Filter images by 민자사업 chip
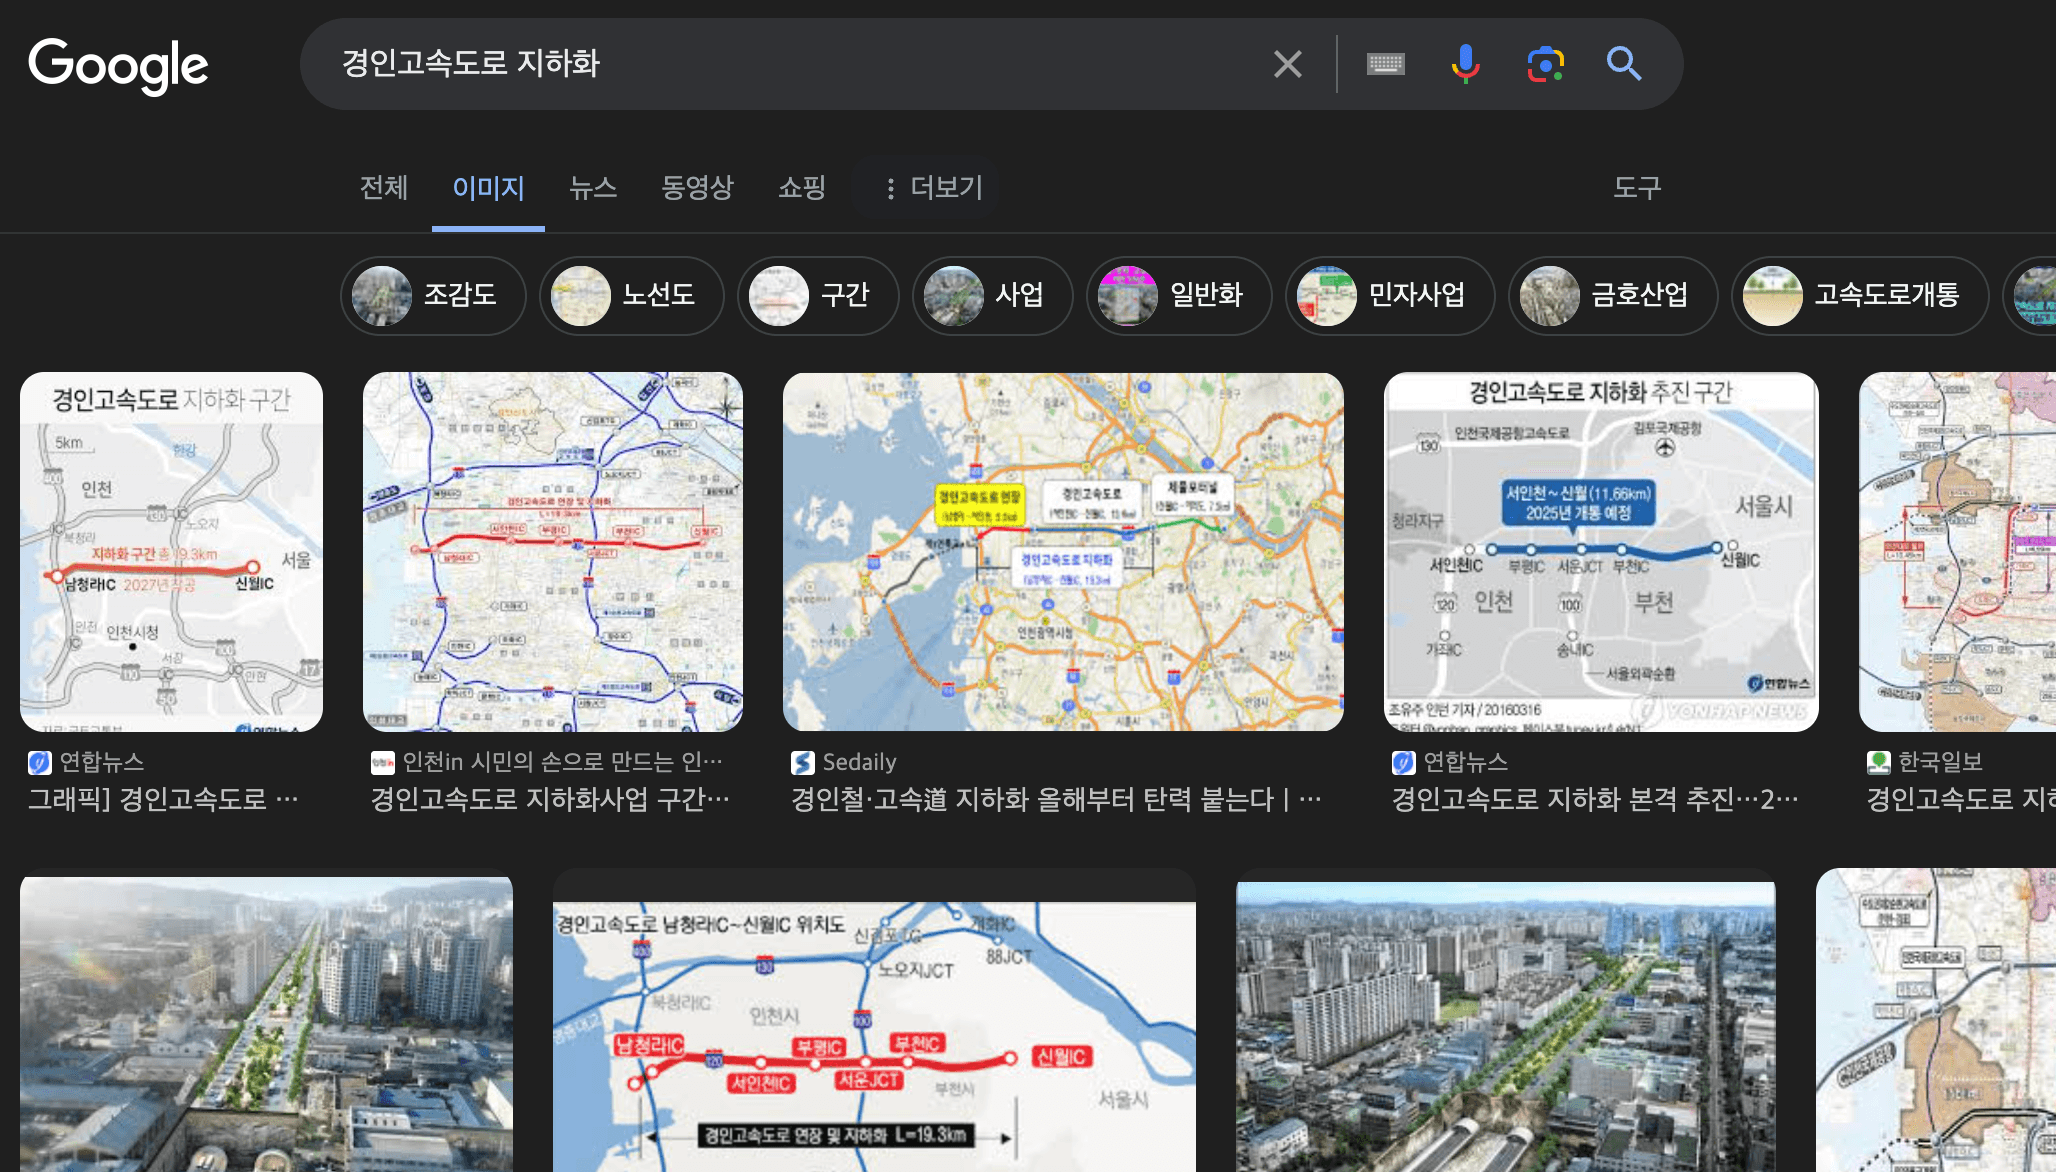 point(1389,295)
